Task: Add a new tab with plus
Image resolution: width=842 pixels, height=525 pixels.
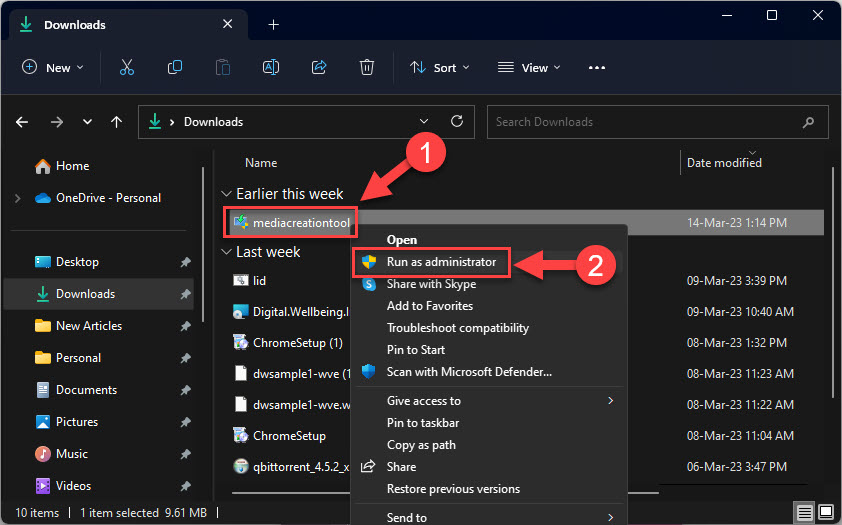Action: click(273, 25)
